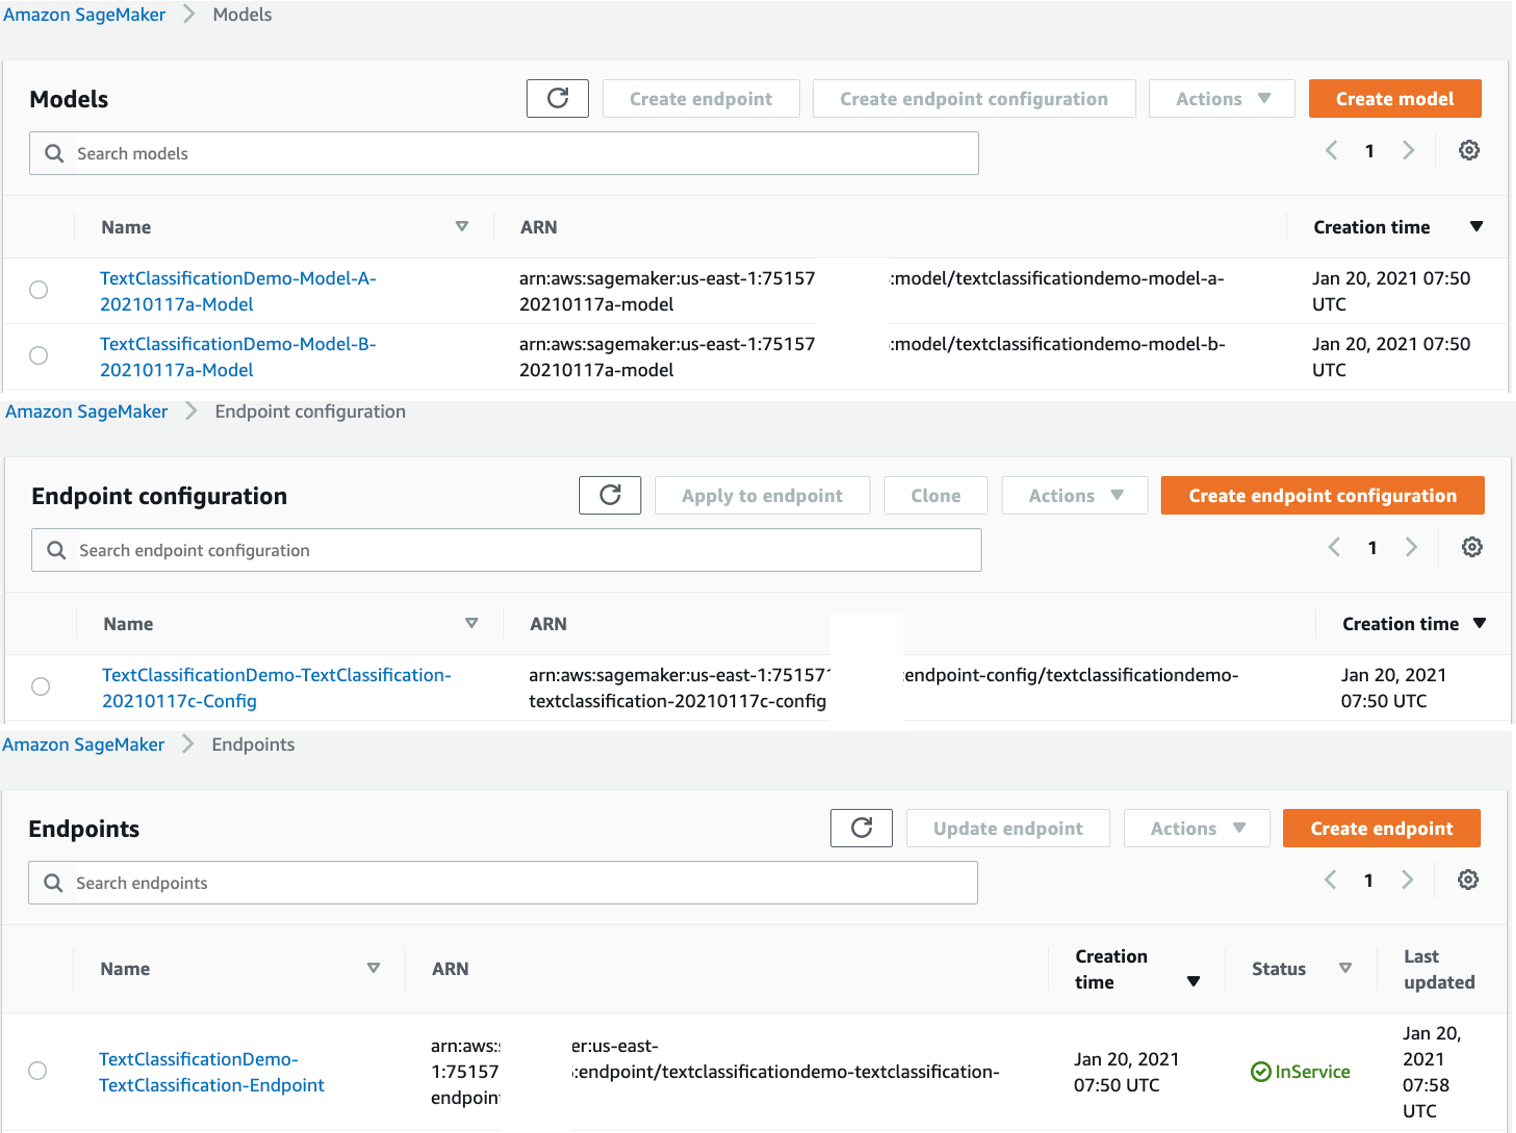The image size is (1516, 1133).
Task: Open Endpoints table settings gear
Action: [1468, 880]
